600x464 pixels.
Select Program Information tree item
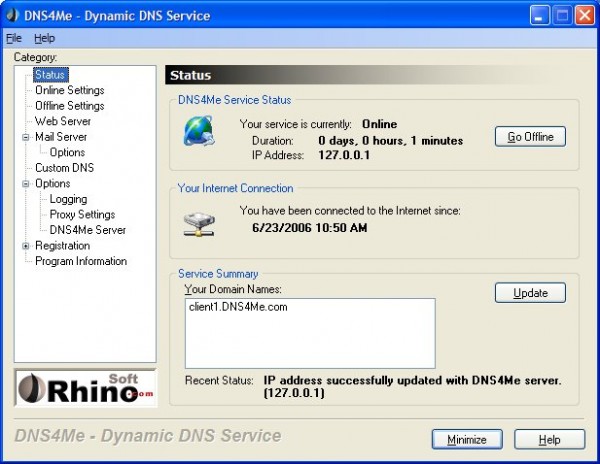click(81, 261)
